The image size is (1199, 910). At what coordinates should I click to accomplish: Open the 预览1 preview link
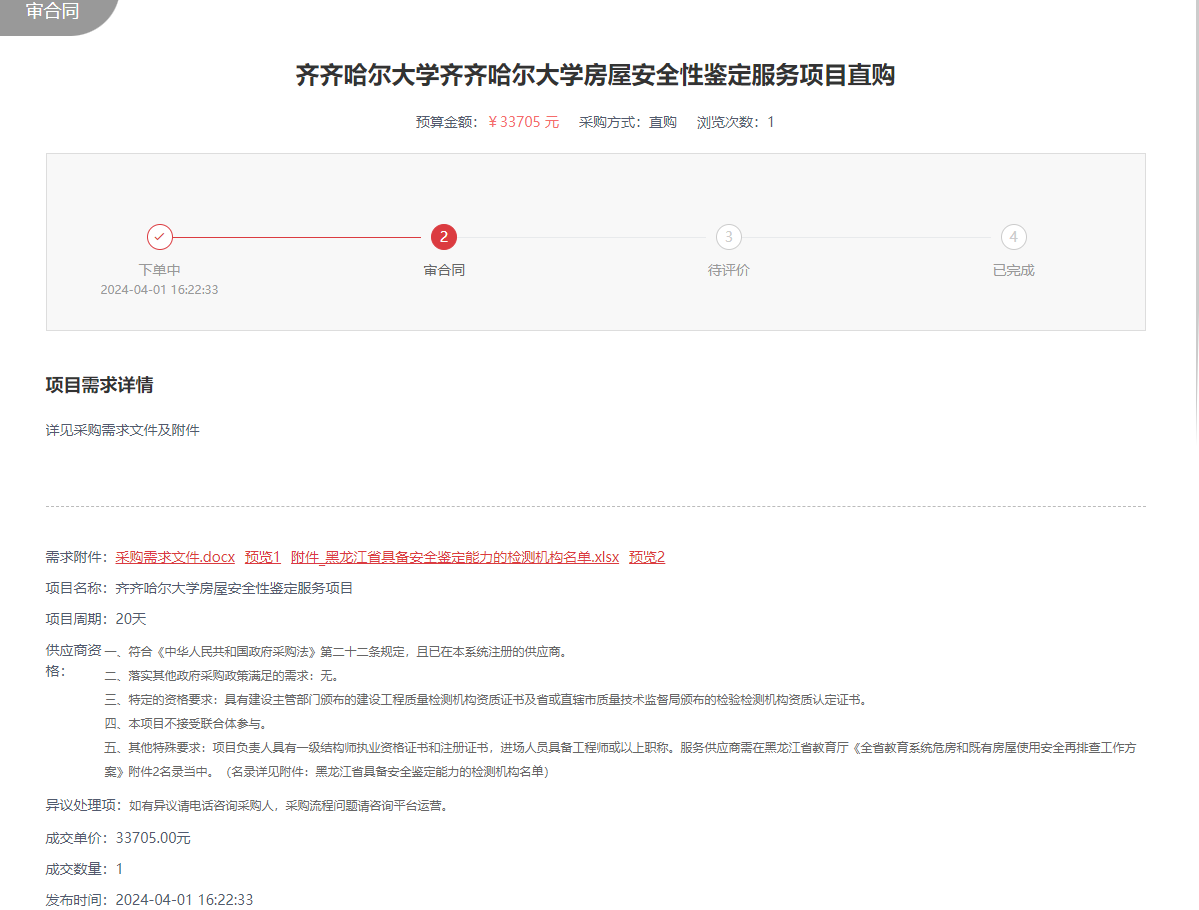click(x=263, y=557)
